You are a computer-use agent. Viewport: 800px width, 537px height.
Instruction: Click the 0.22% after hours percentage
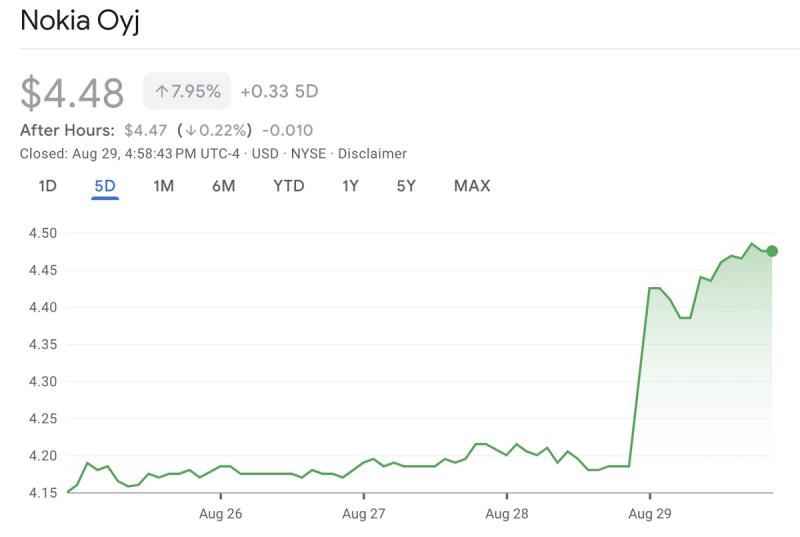coord(223,130)
